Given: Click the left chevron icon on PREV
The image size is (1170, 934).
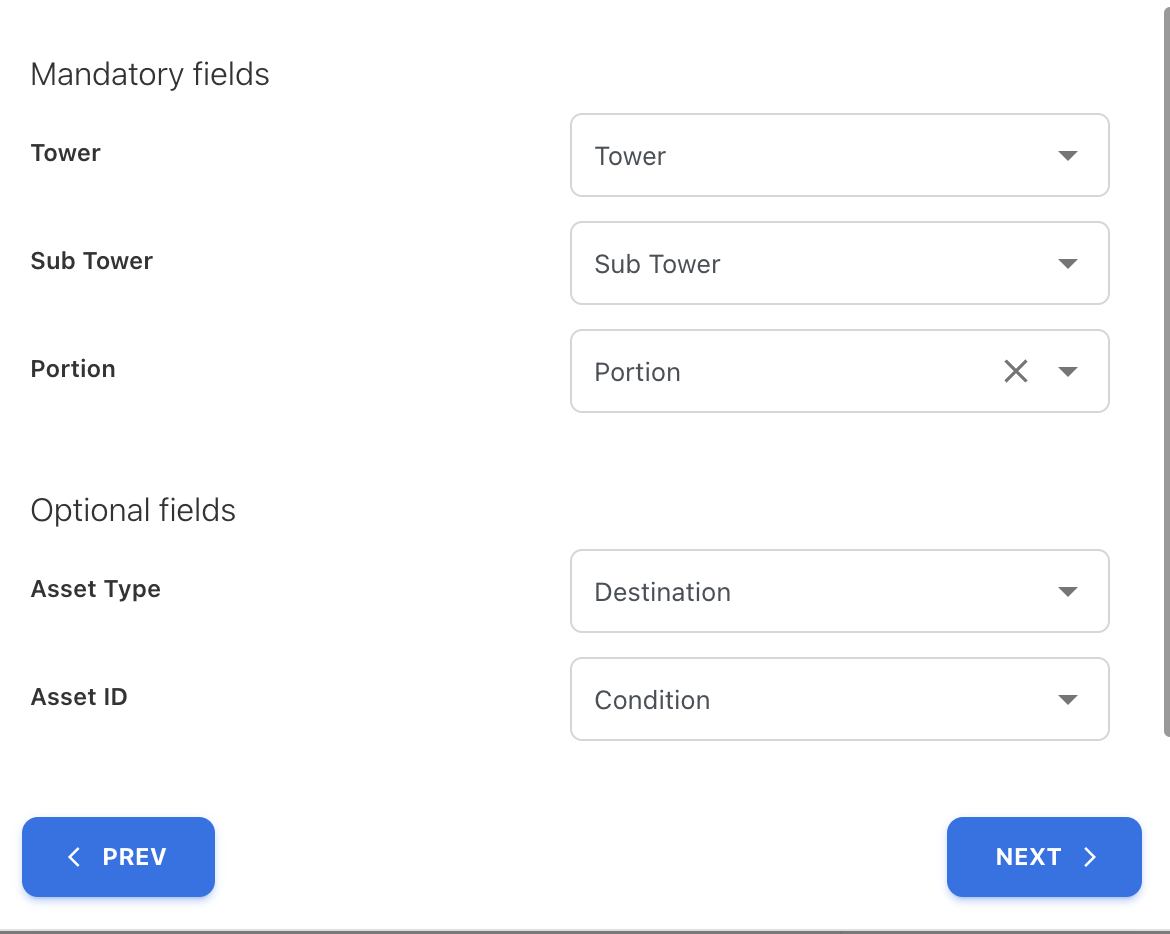Looking at the screenshot, I should pos(74,857).
